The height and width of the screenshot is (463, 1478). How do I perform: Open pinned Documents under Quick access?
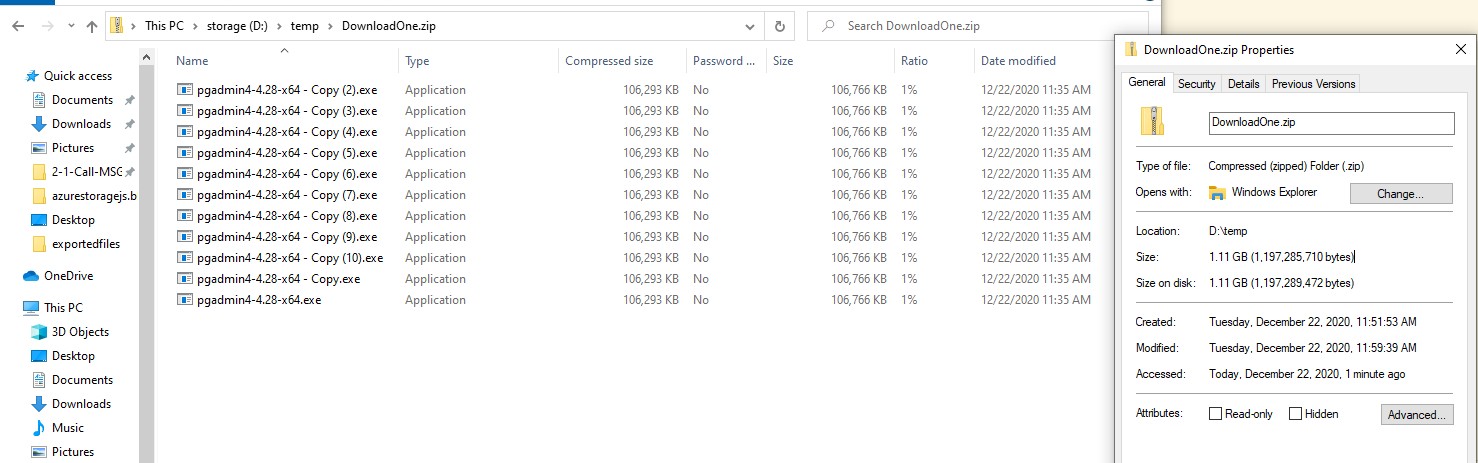[82, 100]
